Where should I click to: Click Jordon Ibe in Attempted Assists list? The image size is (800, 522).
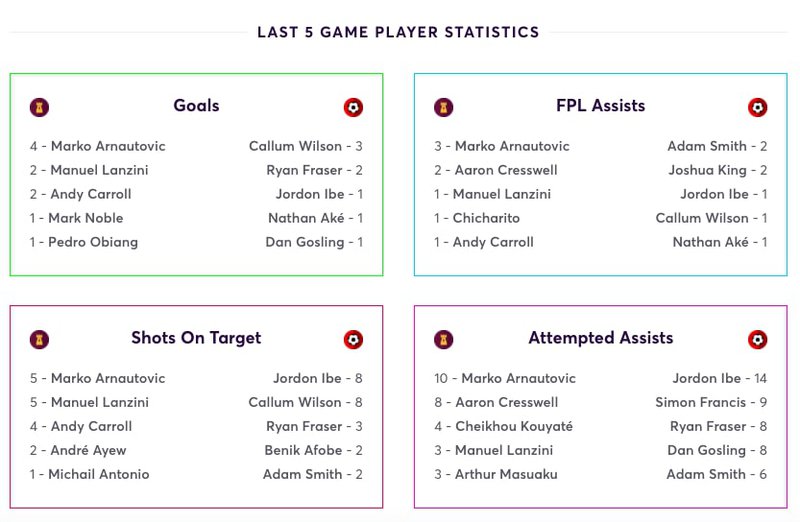pyautogui.click(x=707, y=378)
